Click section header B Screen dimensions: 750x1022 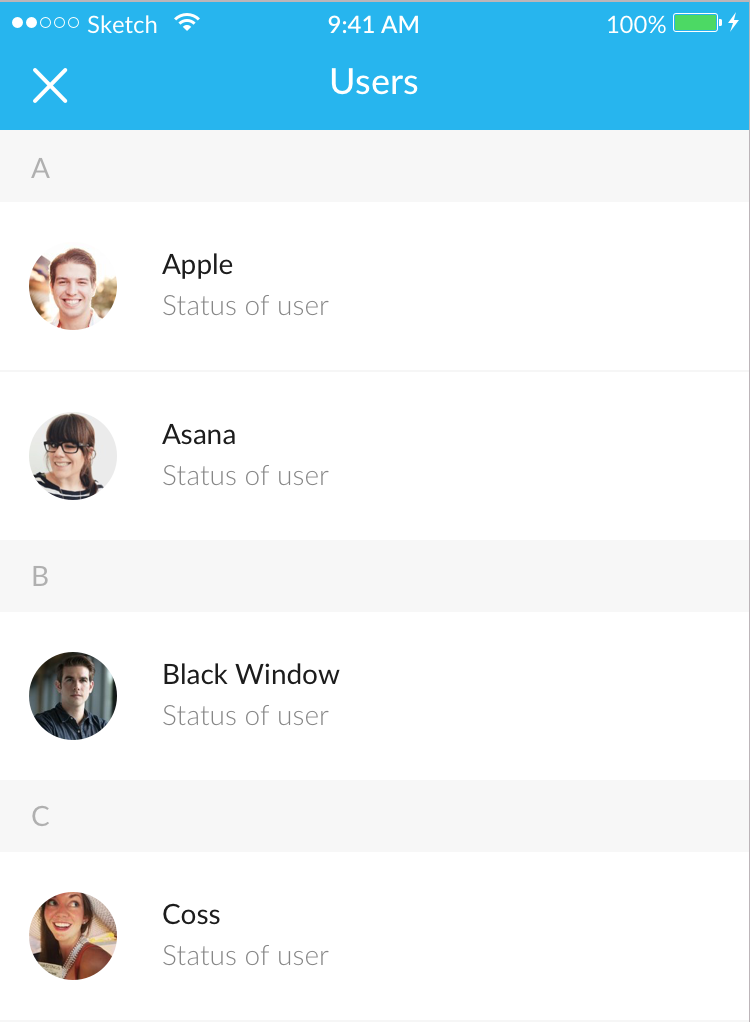click(374, 576)
